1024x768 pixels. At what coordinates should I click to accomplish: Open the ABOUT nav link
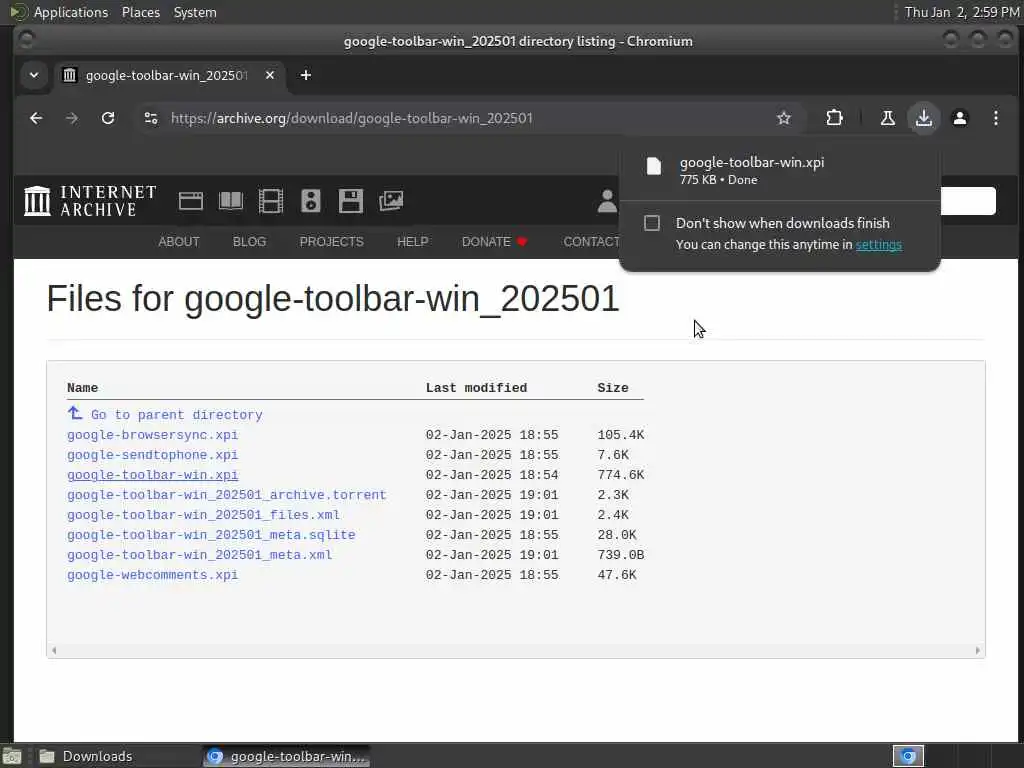[179, 242]
